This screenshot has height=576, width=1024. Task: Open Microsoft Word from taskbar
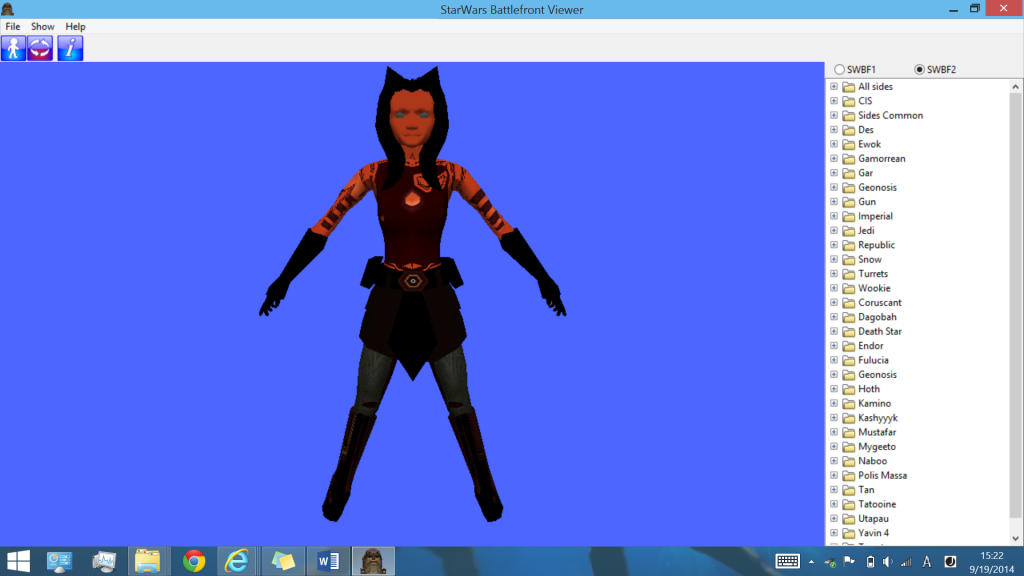pos(328,561)
